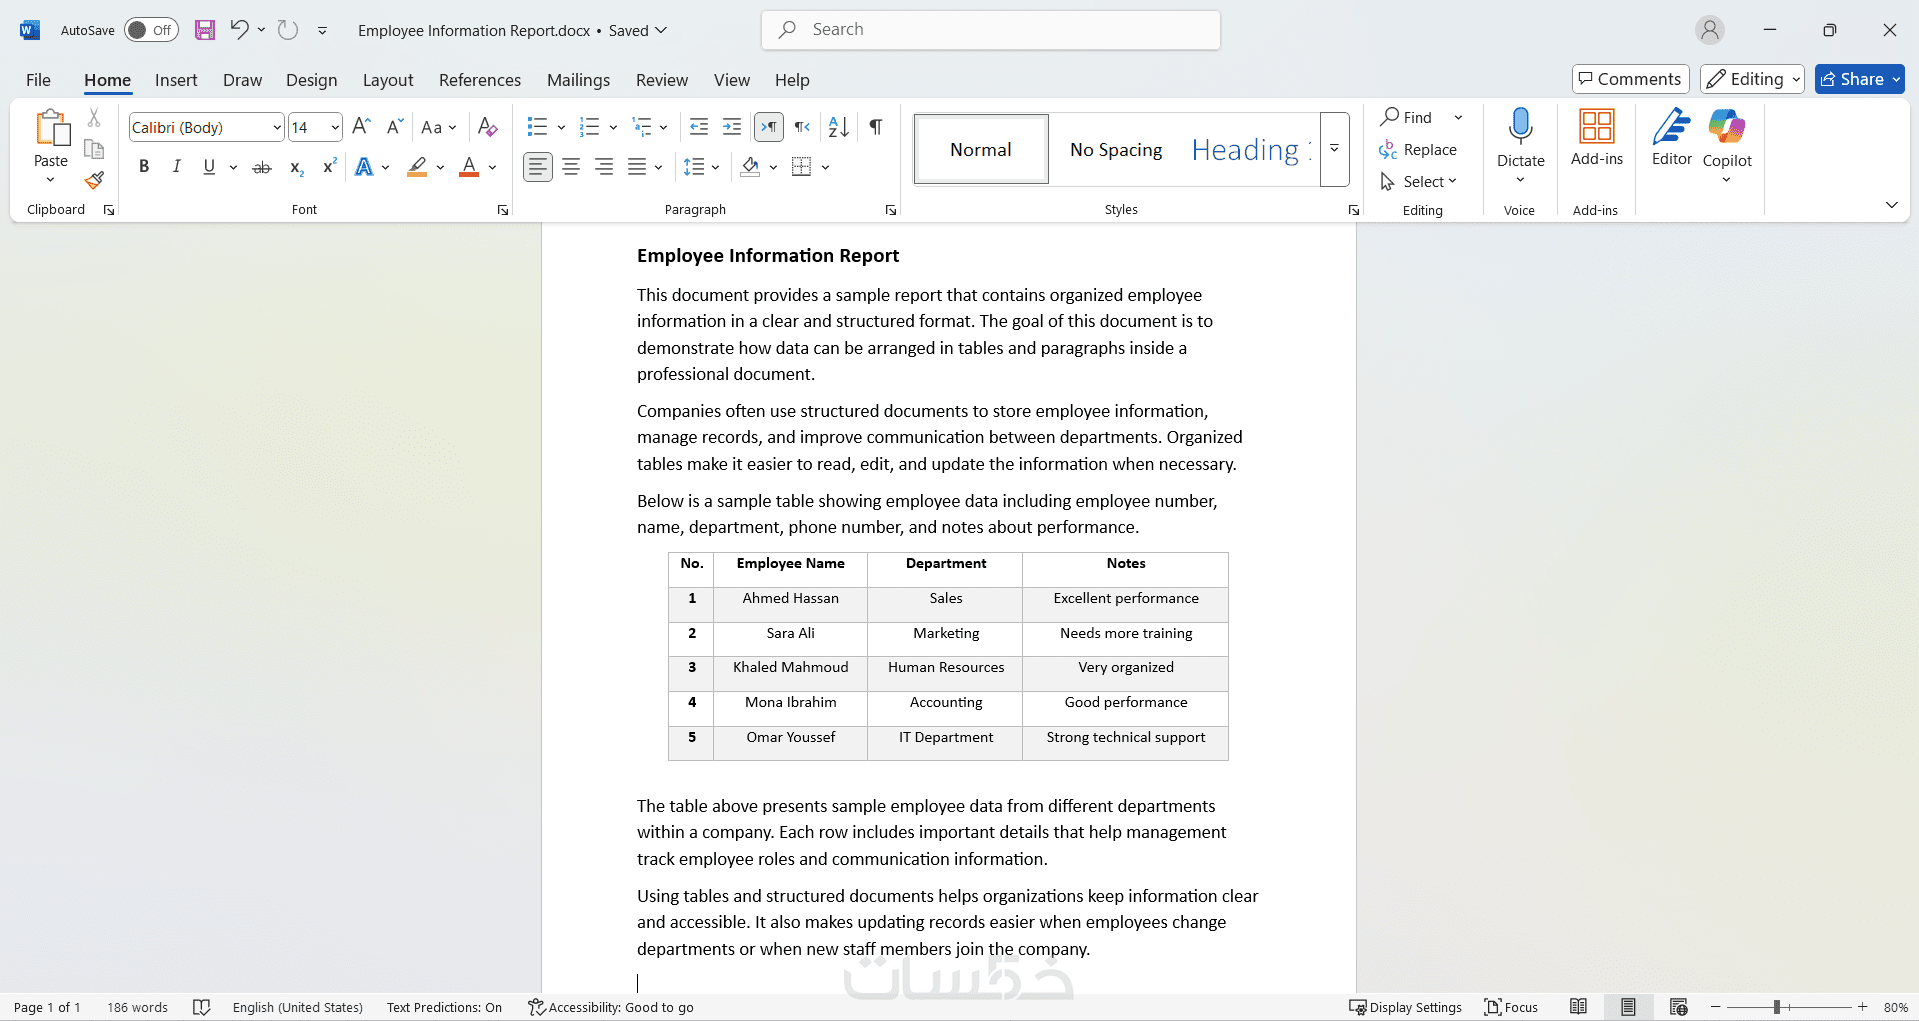The width and height of the screenshot is (1919, 1021).
Task: Toggle underline formatting
Action: 209,167
